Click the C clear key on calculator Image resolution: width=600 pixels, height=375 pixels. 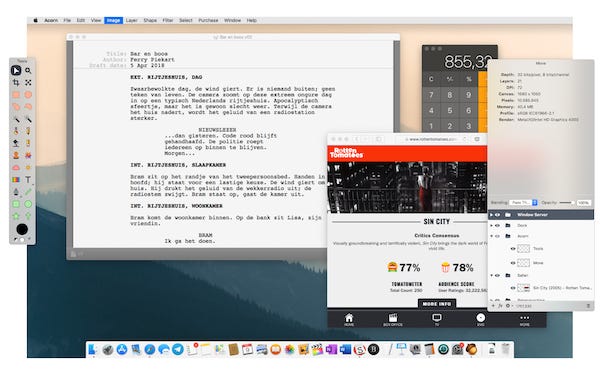[x=431, y=79]
